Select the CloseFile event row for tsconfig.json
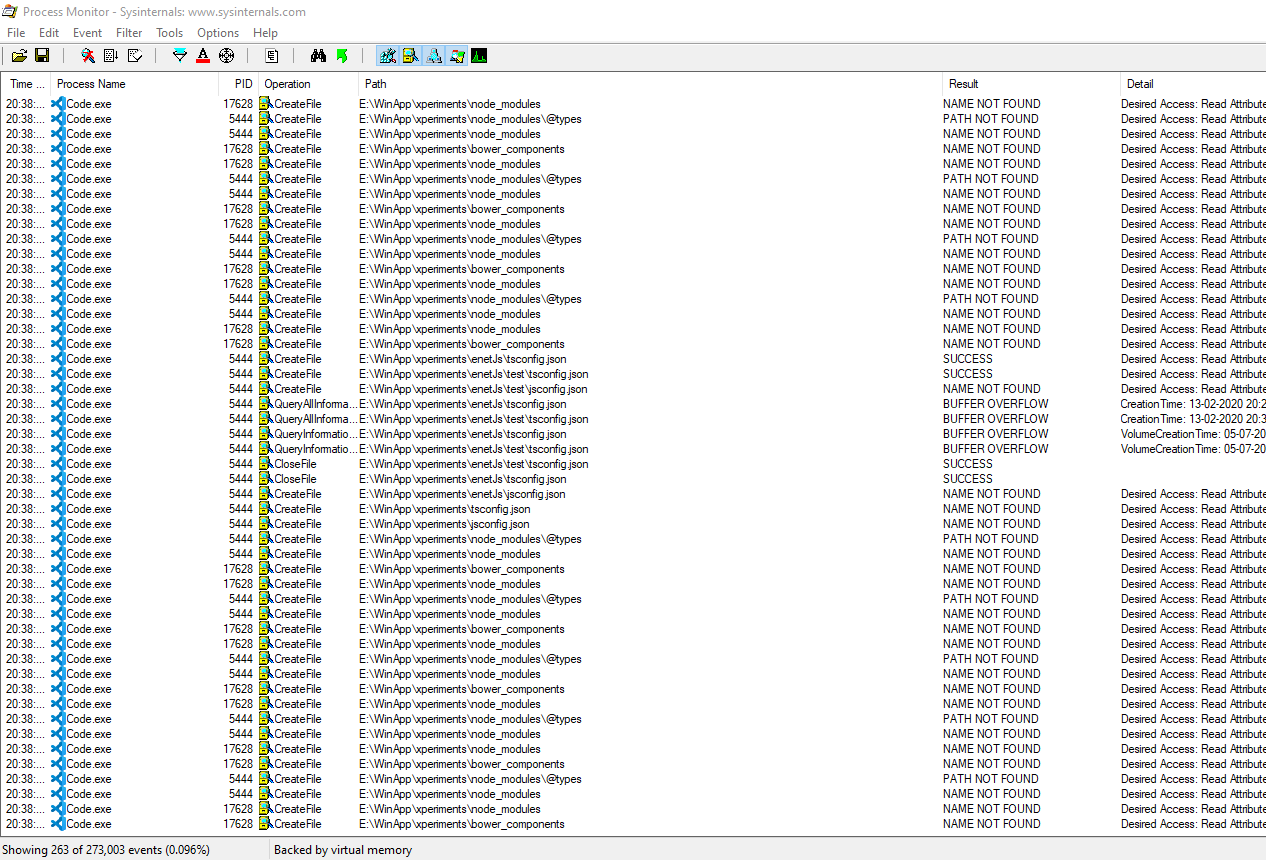The height and width of the screenshot is (860, 1266). tap(500, 478)
